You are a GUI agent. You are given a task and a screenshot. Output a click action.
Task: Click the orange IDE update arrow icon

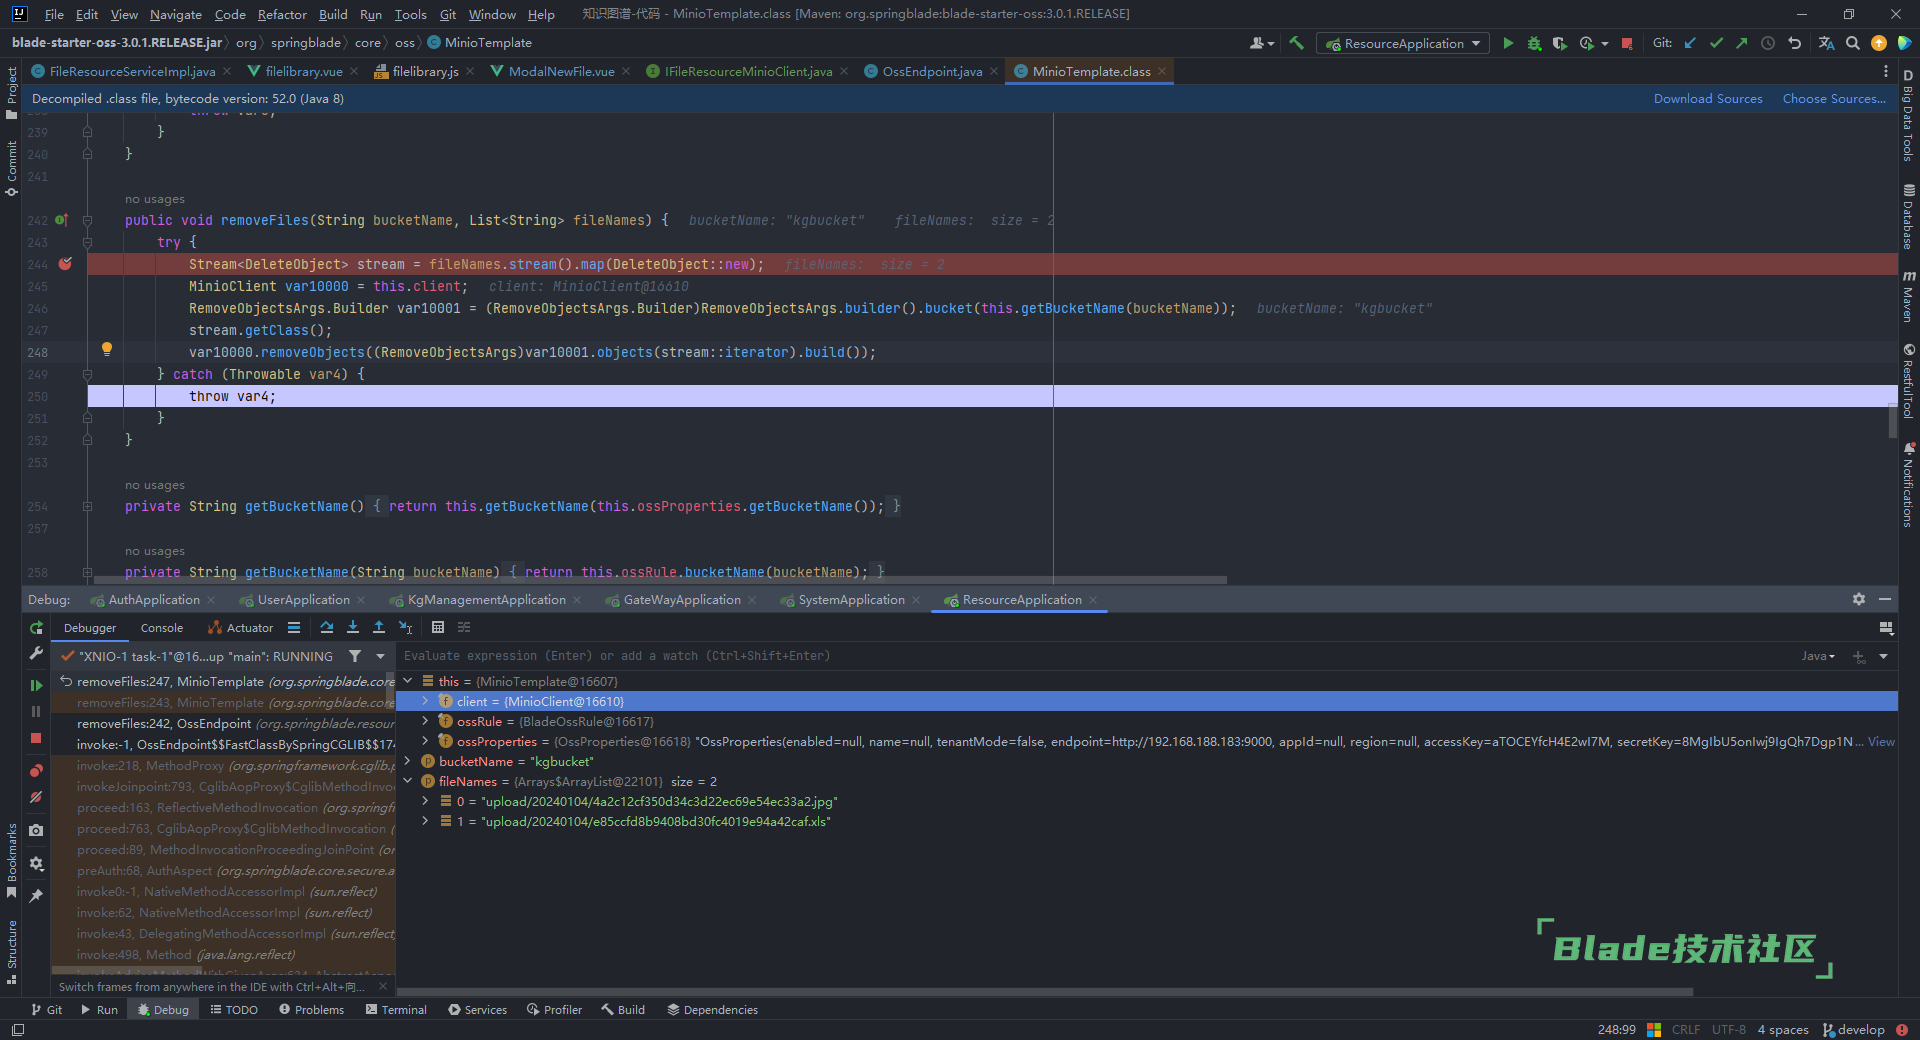[x=1879, y=43]
